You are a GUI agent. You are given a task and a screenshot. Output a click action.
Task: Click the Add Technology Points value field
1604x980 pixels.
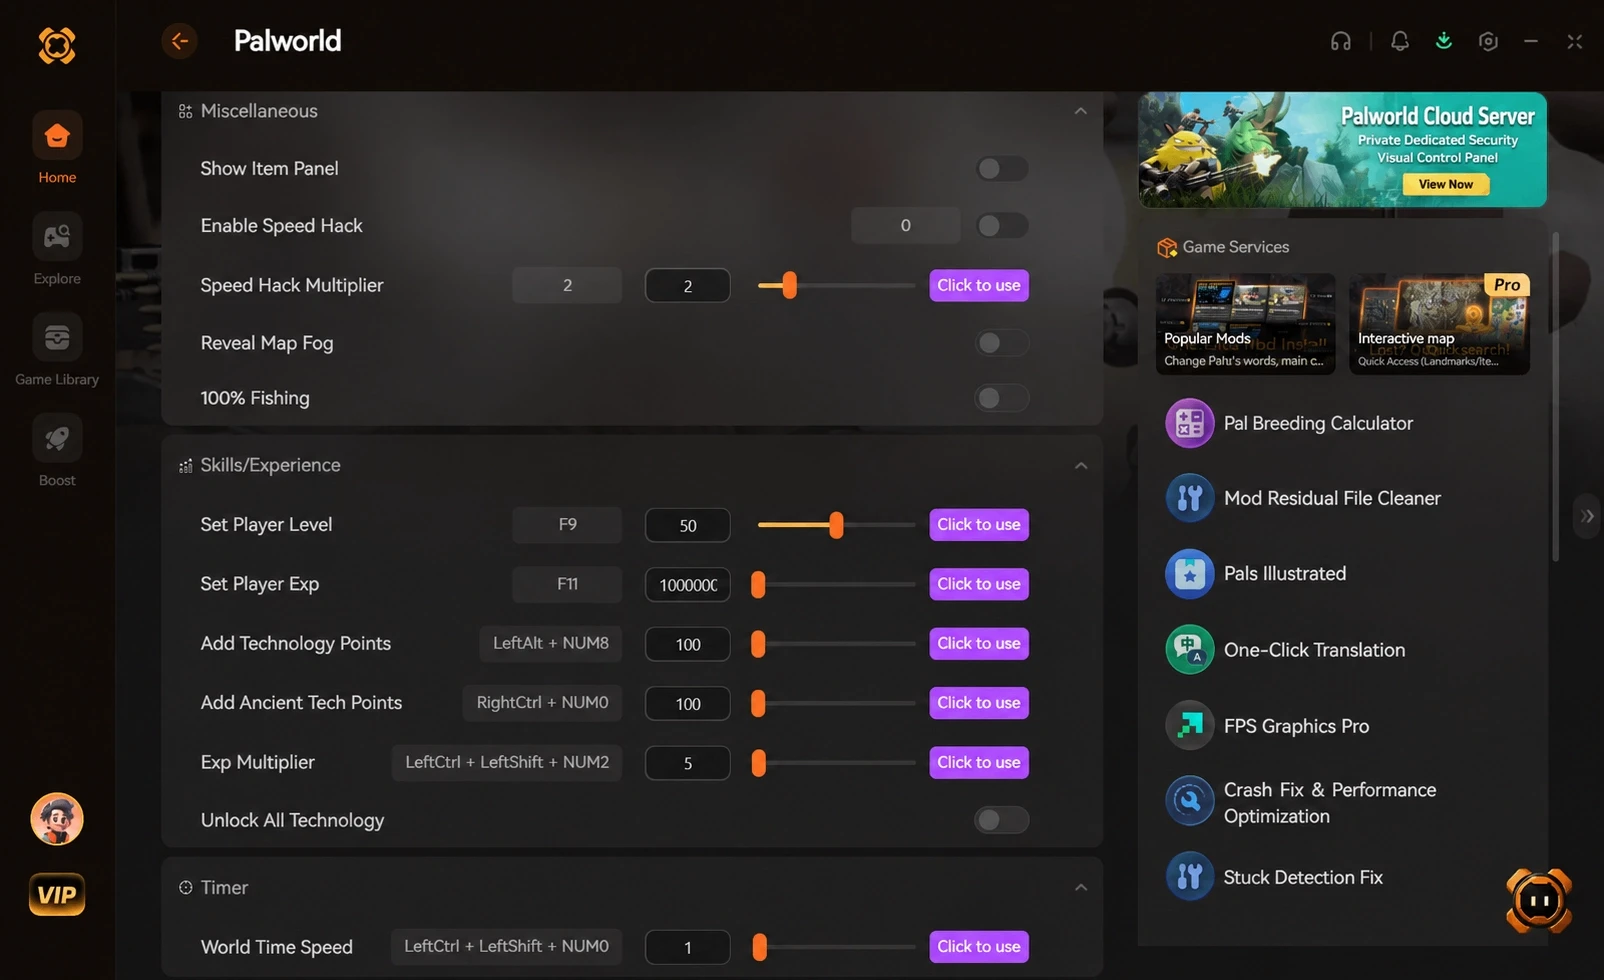[688, 644]
